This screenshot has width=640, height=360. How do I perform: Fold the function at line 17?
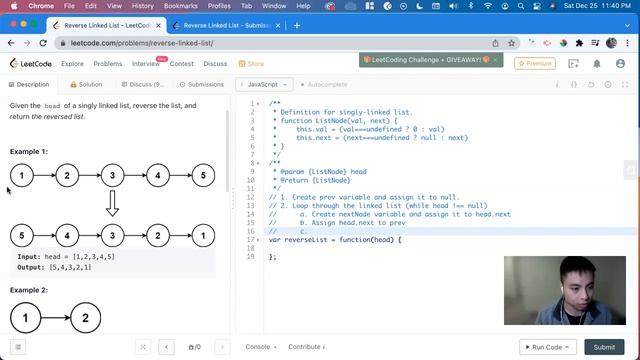pos(258,240)
